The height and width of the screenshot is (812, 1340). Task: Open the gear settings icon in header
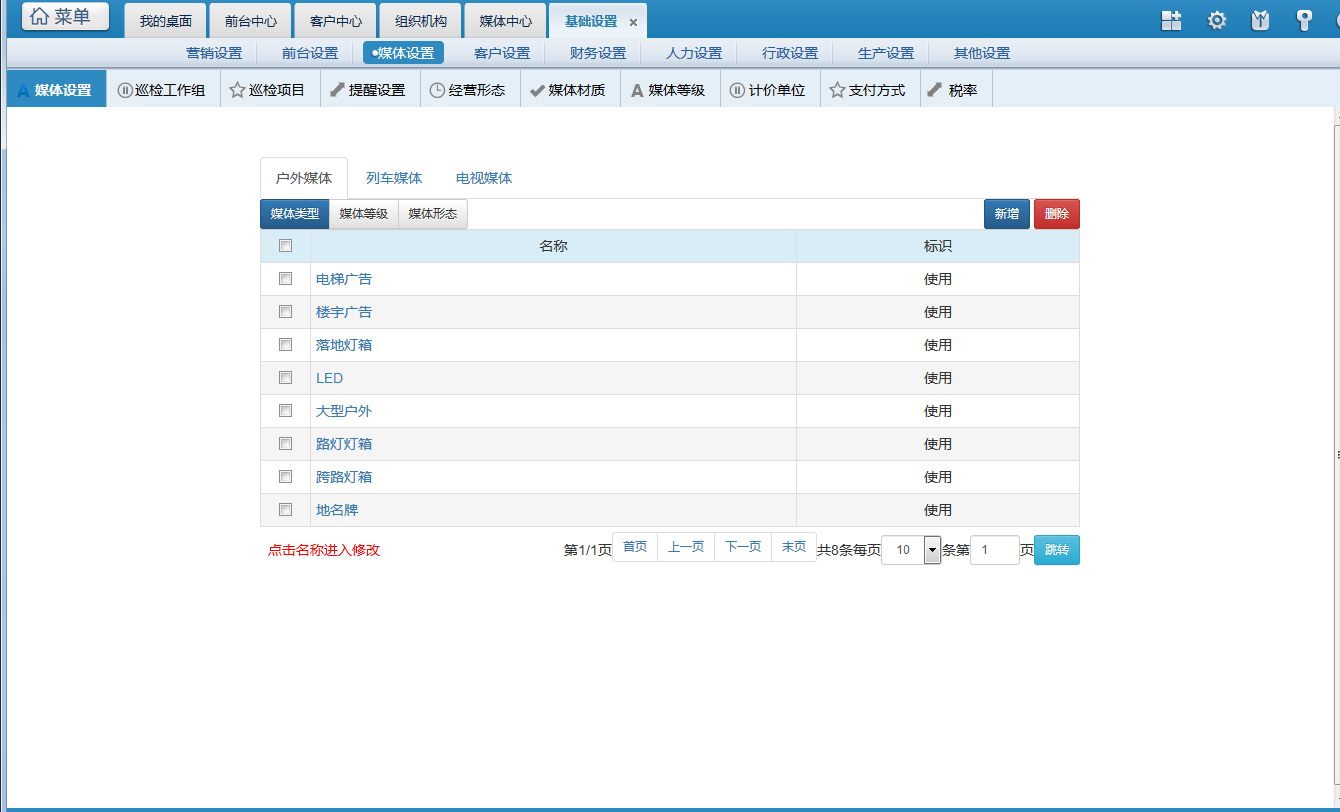pyautogui.click(x=1217, y=20)
